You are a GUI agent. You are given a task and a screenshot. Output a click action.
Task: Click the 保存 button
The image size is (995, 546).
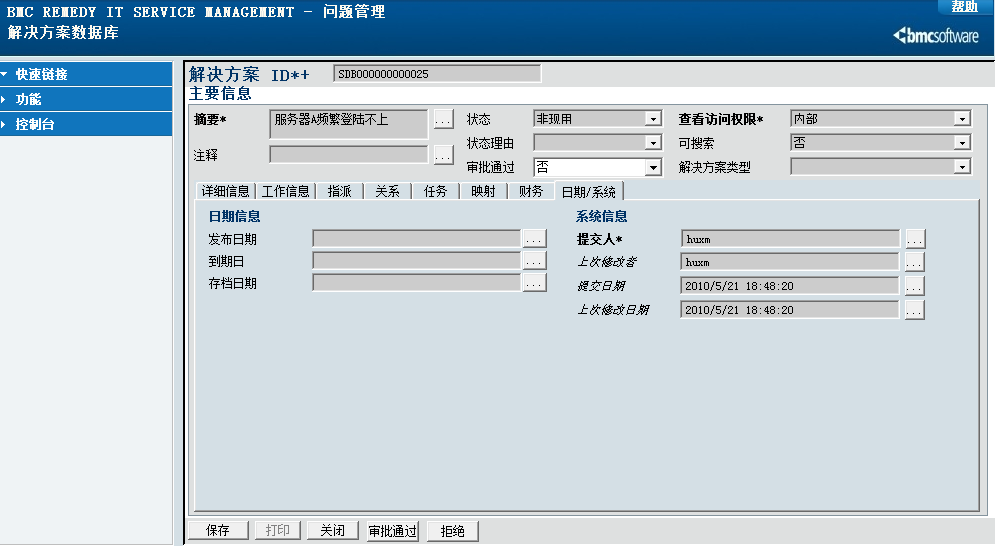click(218, 530)
